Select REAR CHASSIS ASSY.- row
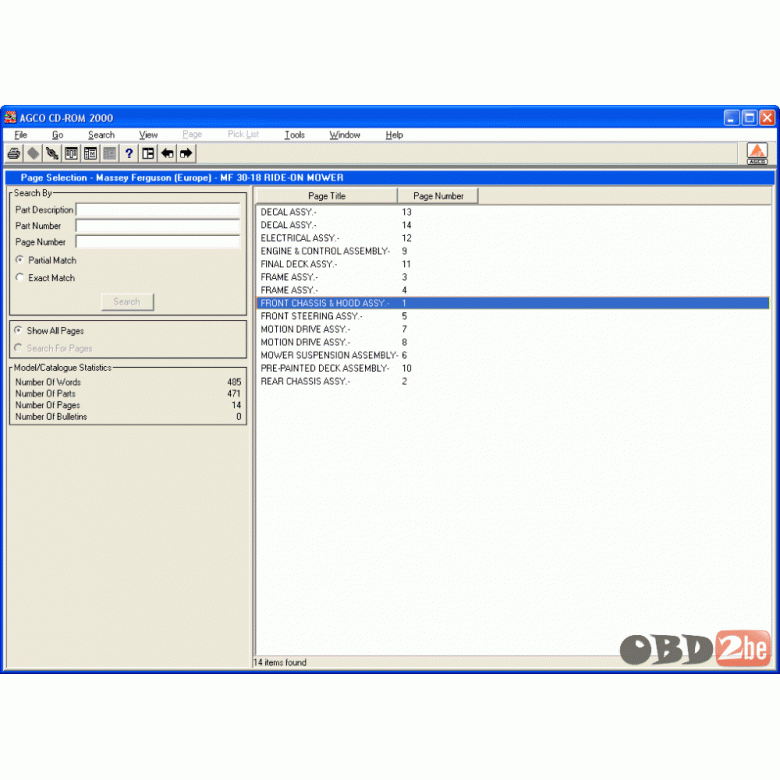This screenshot has width=780, height=780. pyautogui.click(x=513, y=382)
